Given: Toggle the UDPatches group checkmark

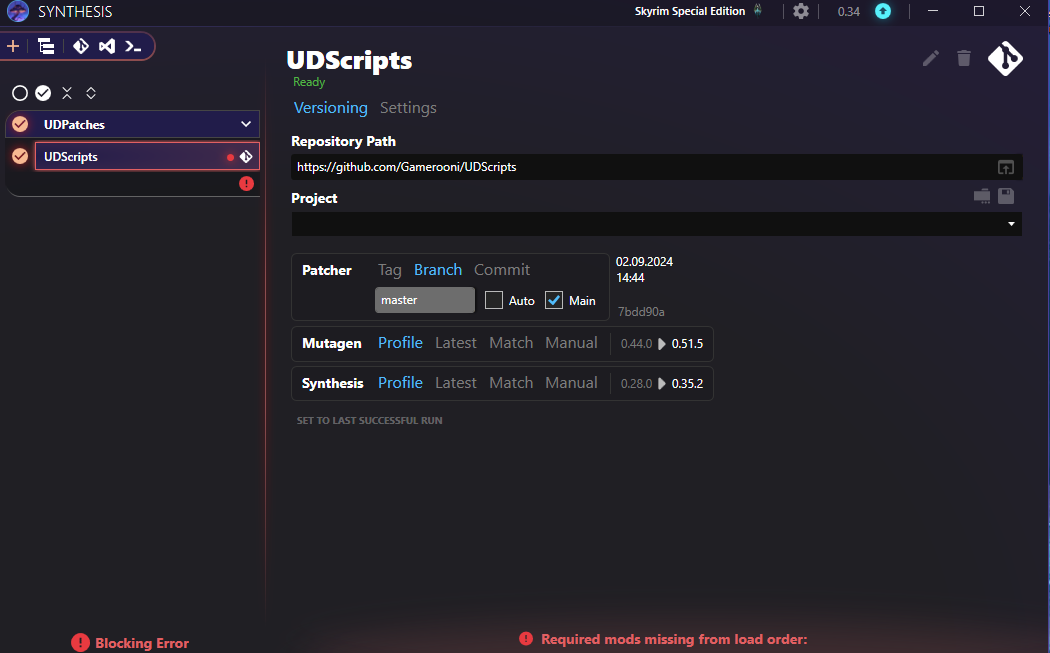Looking at the screenshot, I should 21,124.
